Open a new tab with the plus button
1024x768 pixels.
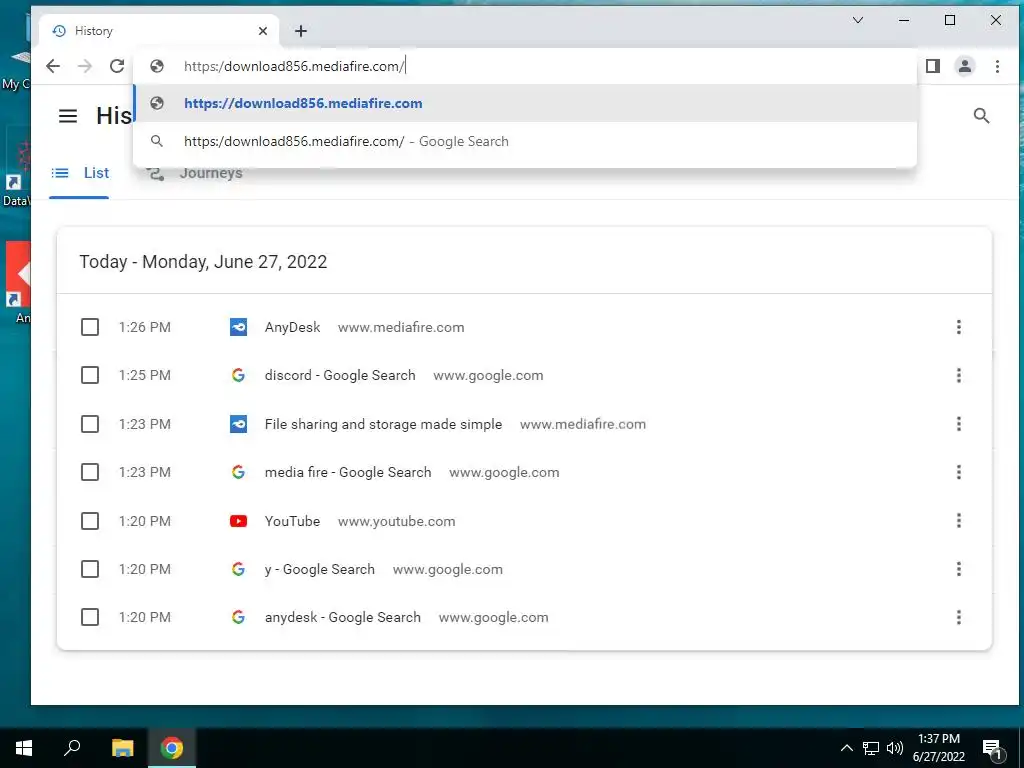tap(300, 31)
